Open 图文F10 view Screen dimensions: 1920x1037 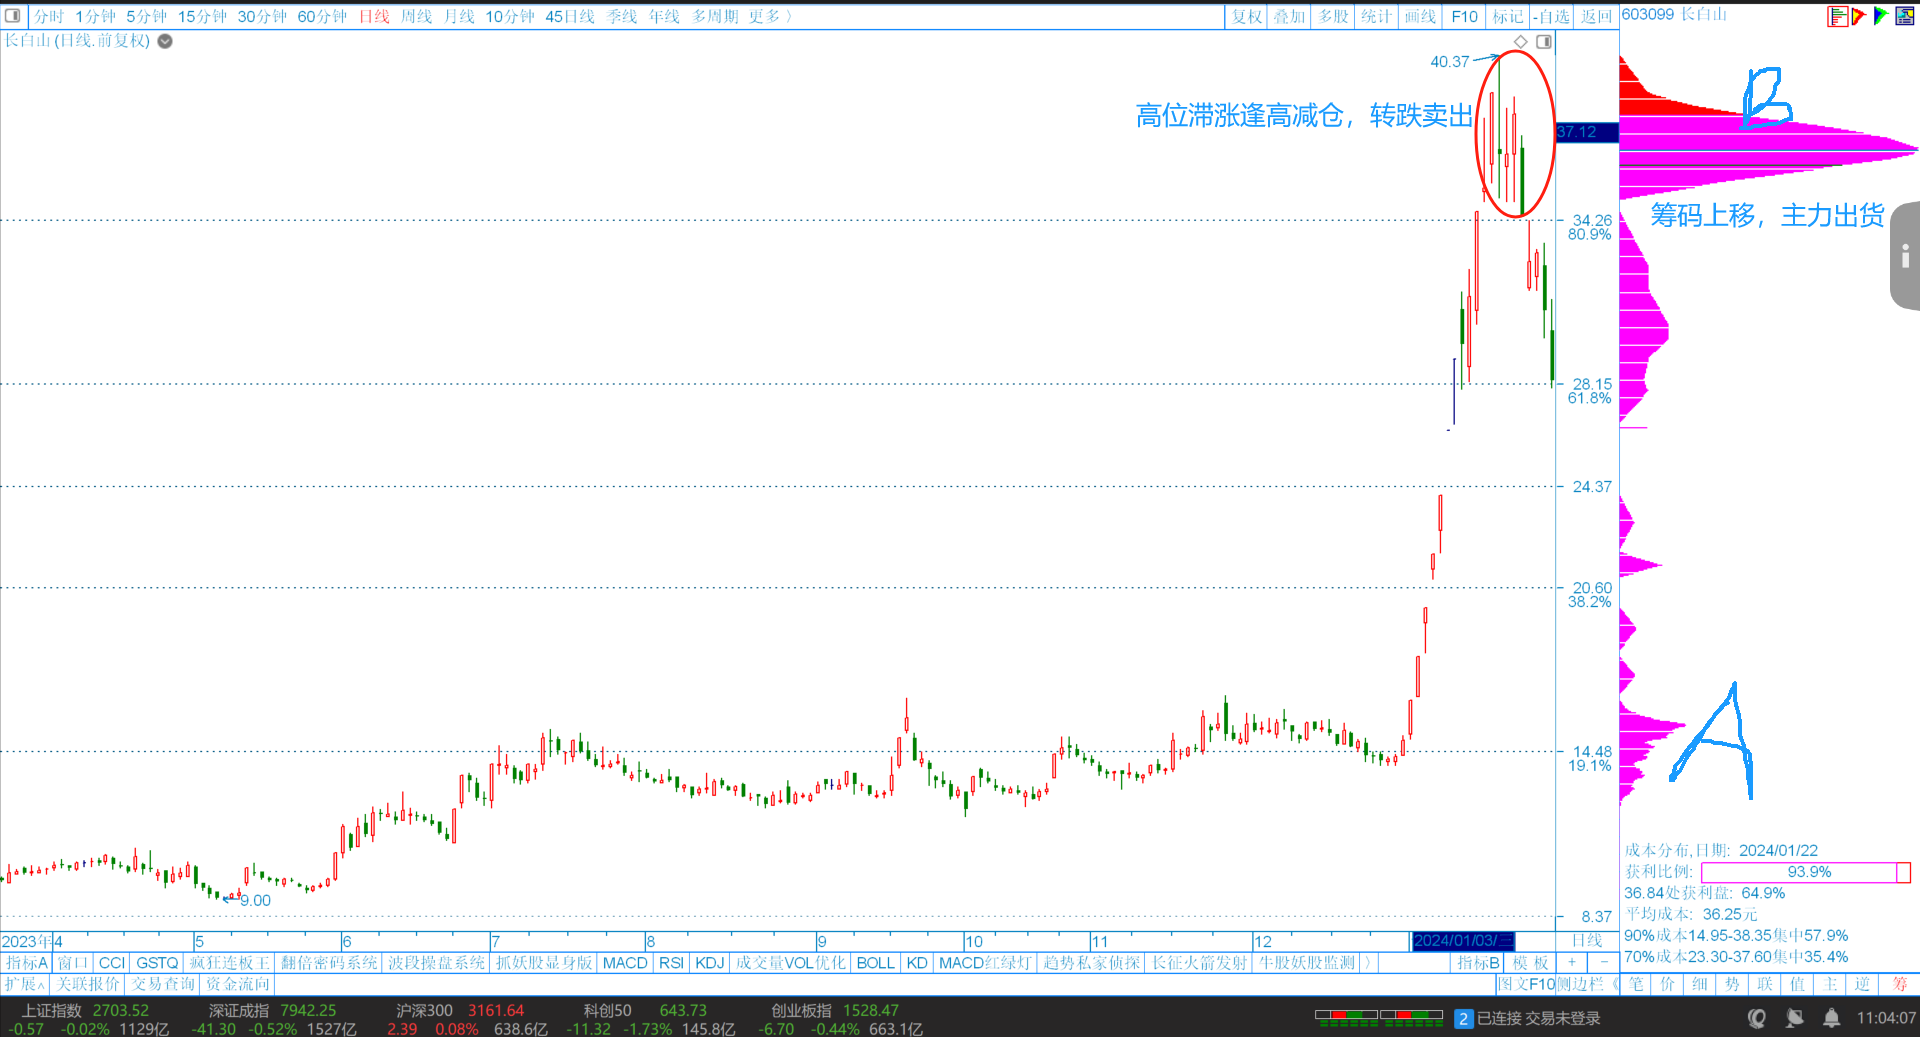pos(1526,984)
